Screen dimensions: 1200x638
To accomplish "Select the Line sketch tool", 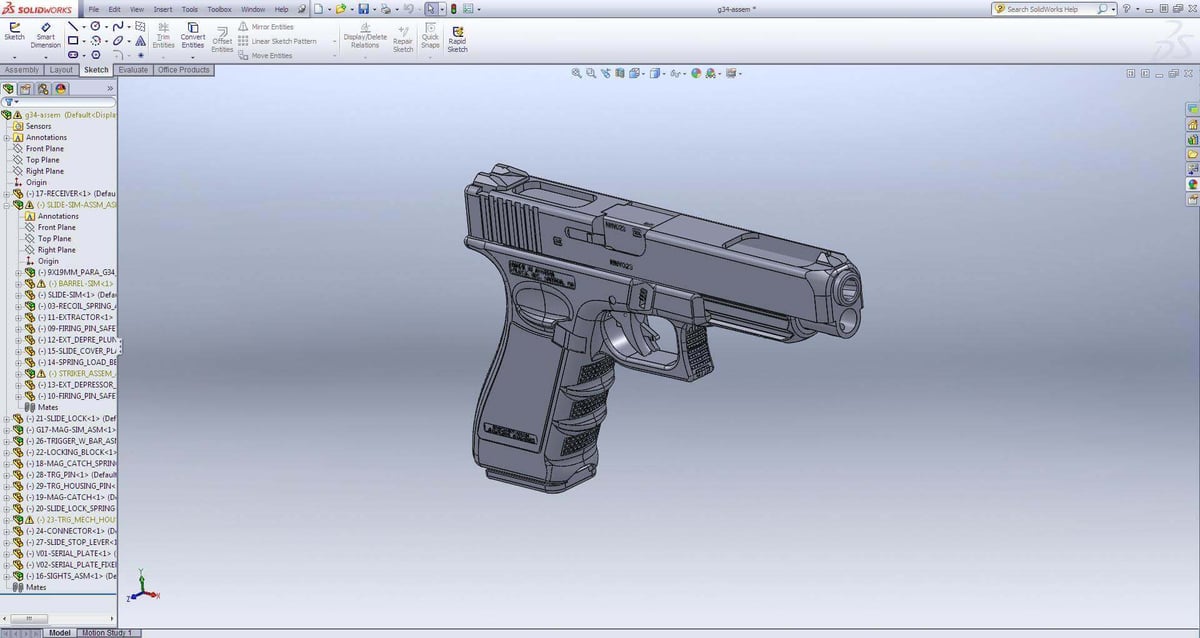I will pos(73,26).
